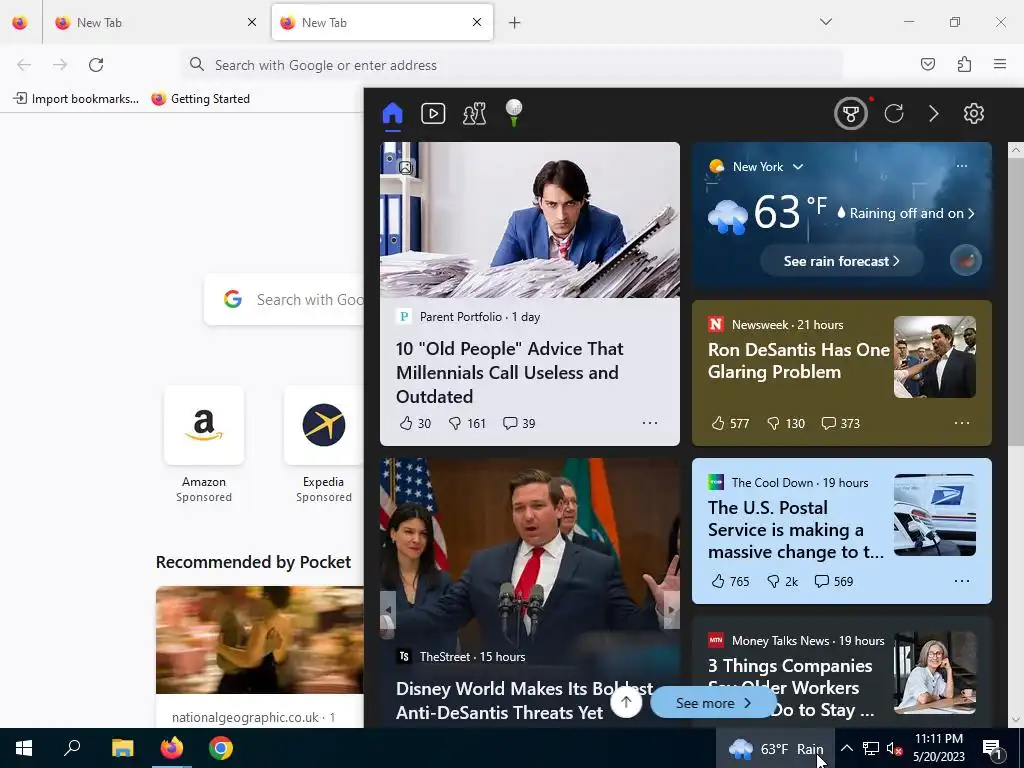
Task: Open comments on Newsweek article
Action: coord(840,423)
